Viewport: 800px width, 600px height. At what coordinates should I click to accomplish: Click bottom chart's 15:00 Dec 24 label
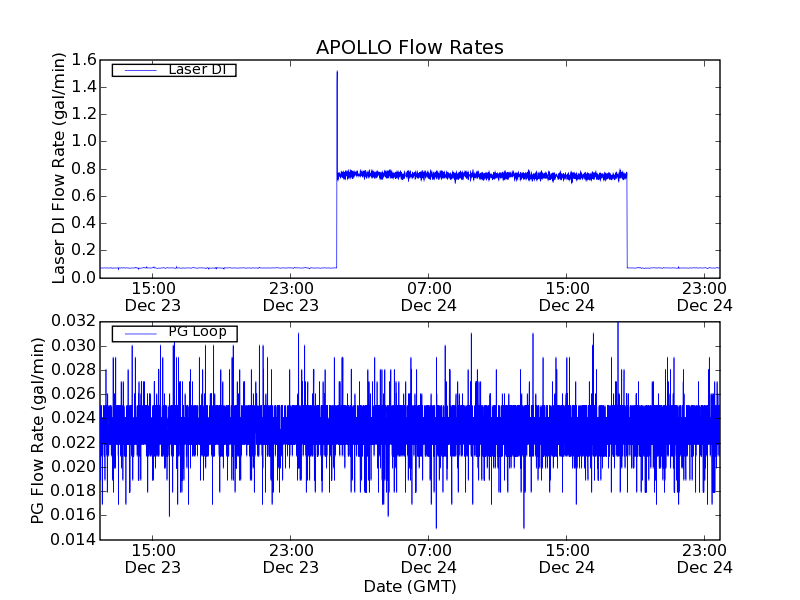pyautogui.click(x=567, y=559)
